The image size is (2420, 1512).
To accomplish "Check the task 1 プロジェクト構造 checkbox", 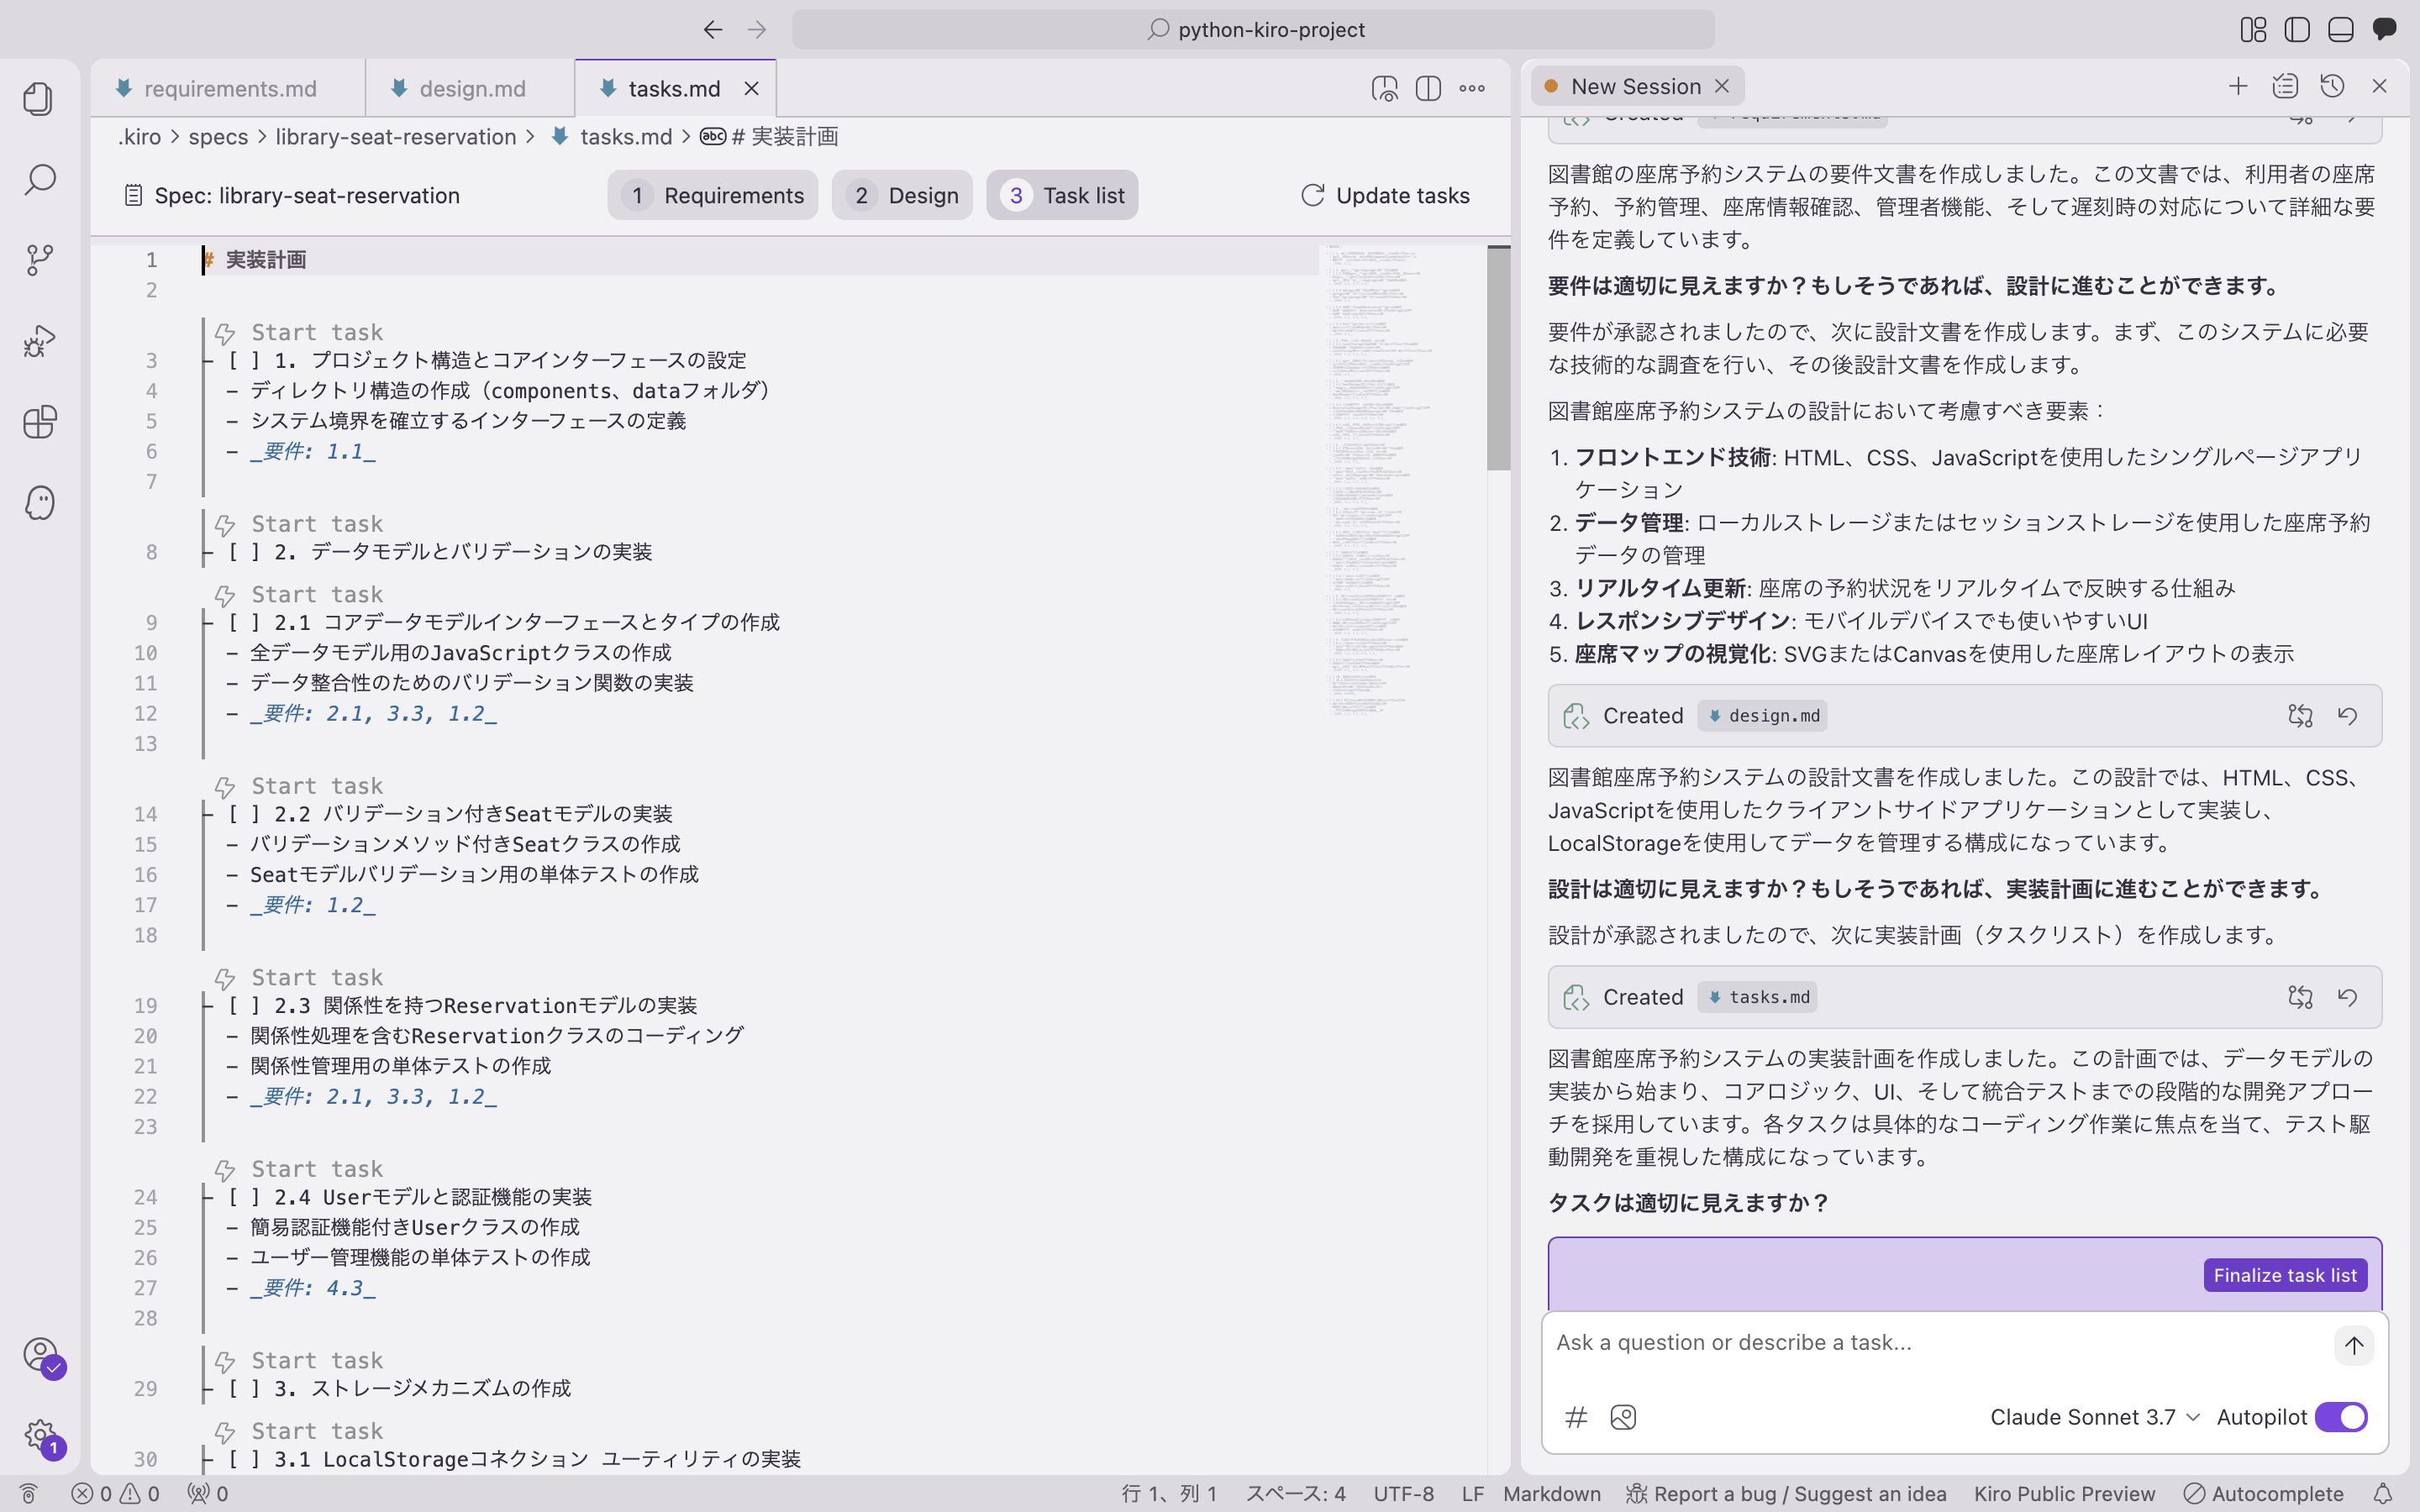I will point(243,360).
